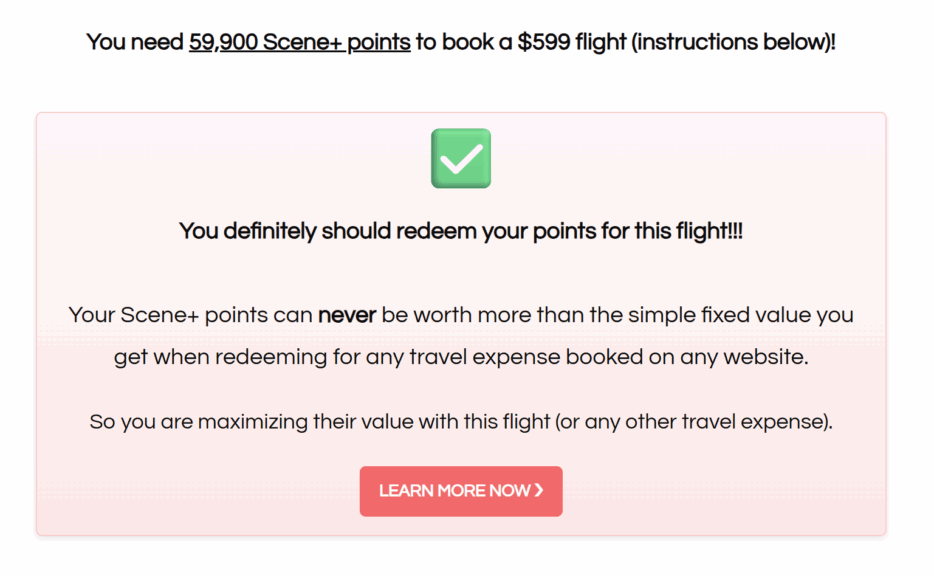Click the '(instructions below)!' text
This screenshot has width=934, height=575.
pyautogui.click(x=733, y=42)
